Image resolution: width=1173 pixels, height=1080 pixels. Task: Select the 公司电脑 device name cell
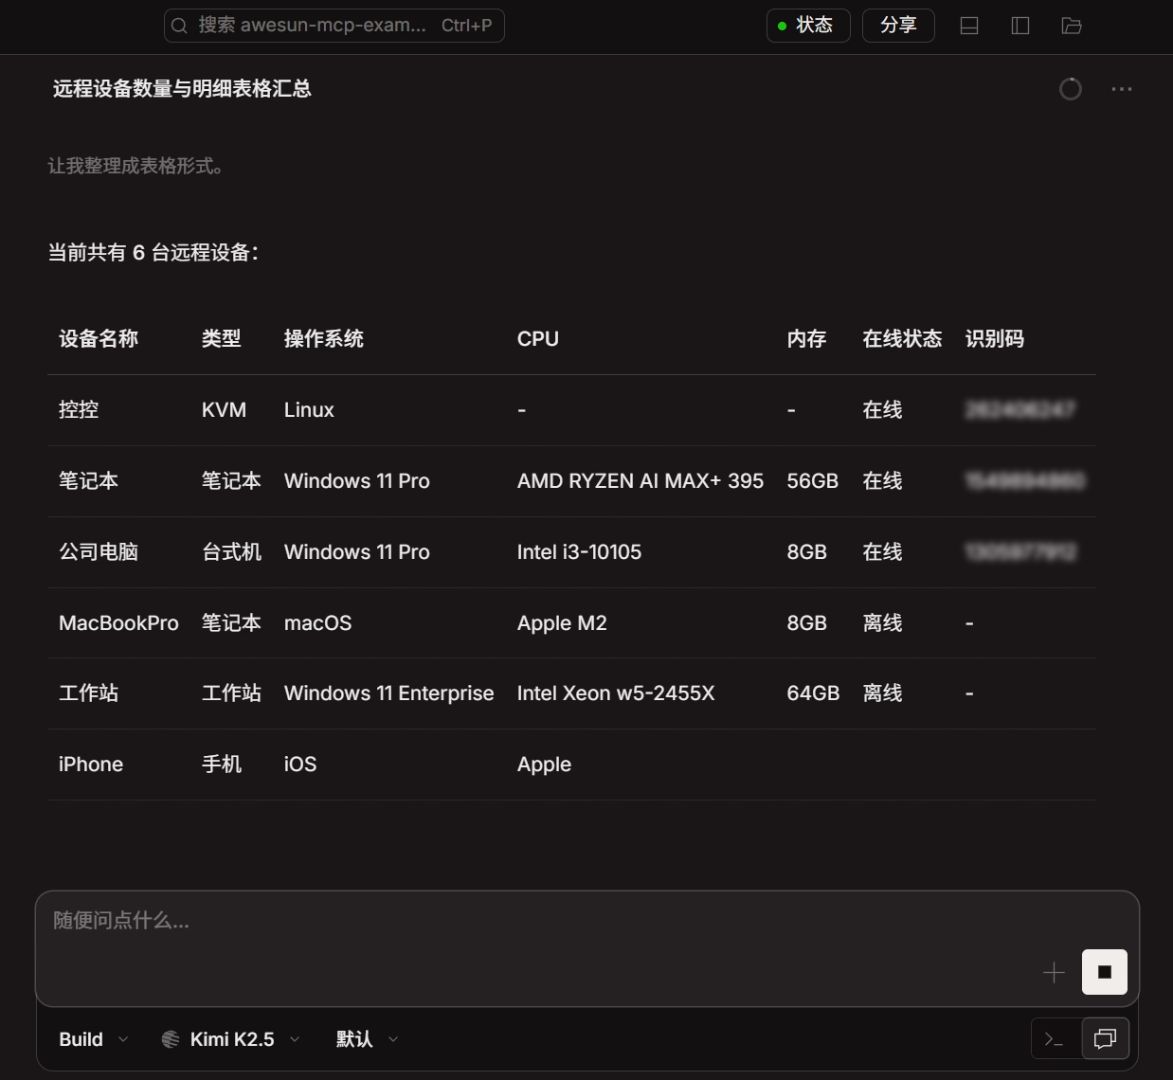[99, 552]
